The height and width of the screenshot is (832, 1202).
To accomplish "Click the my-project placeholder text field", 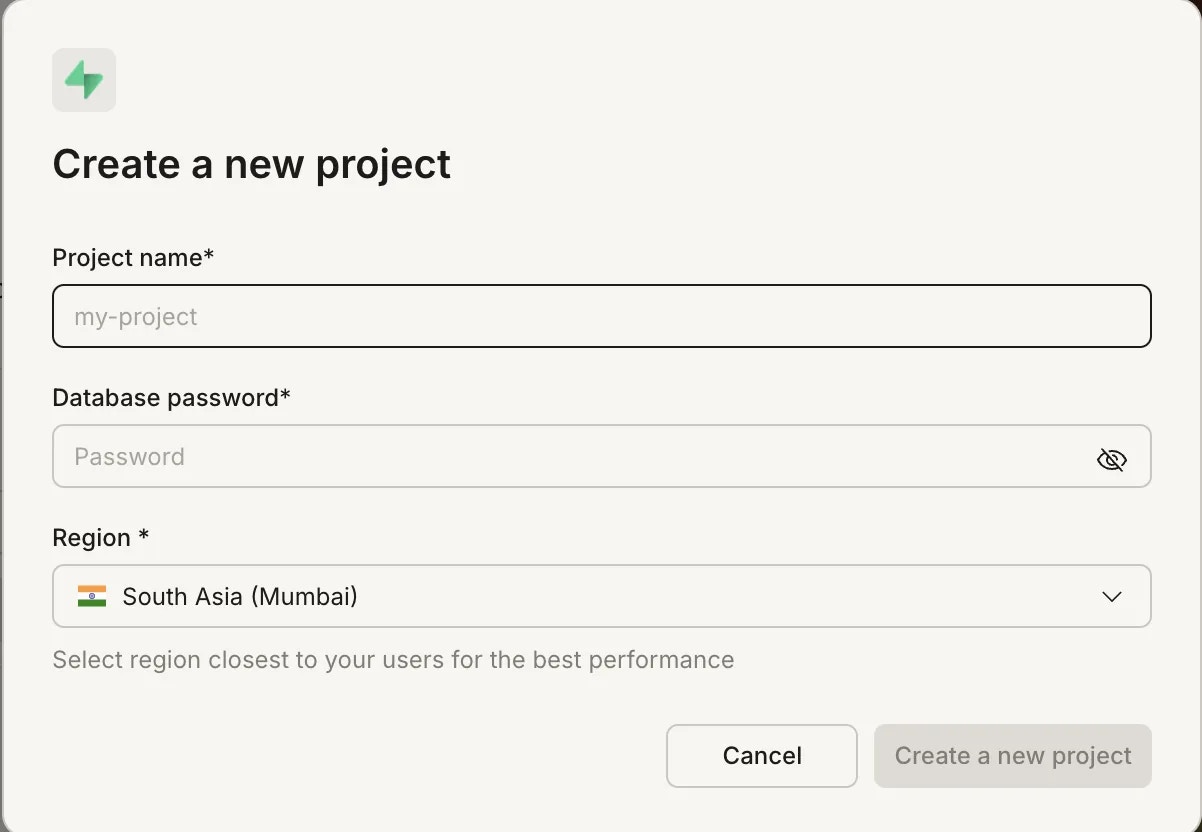I will 601,316.
